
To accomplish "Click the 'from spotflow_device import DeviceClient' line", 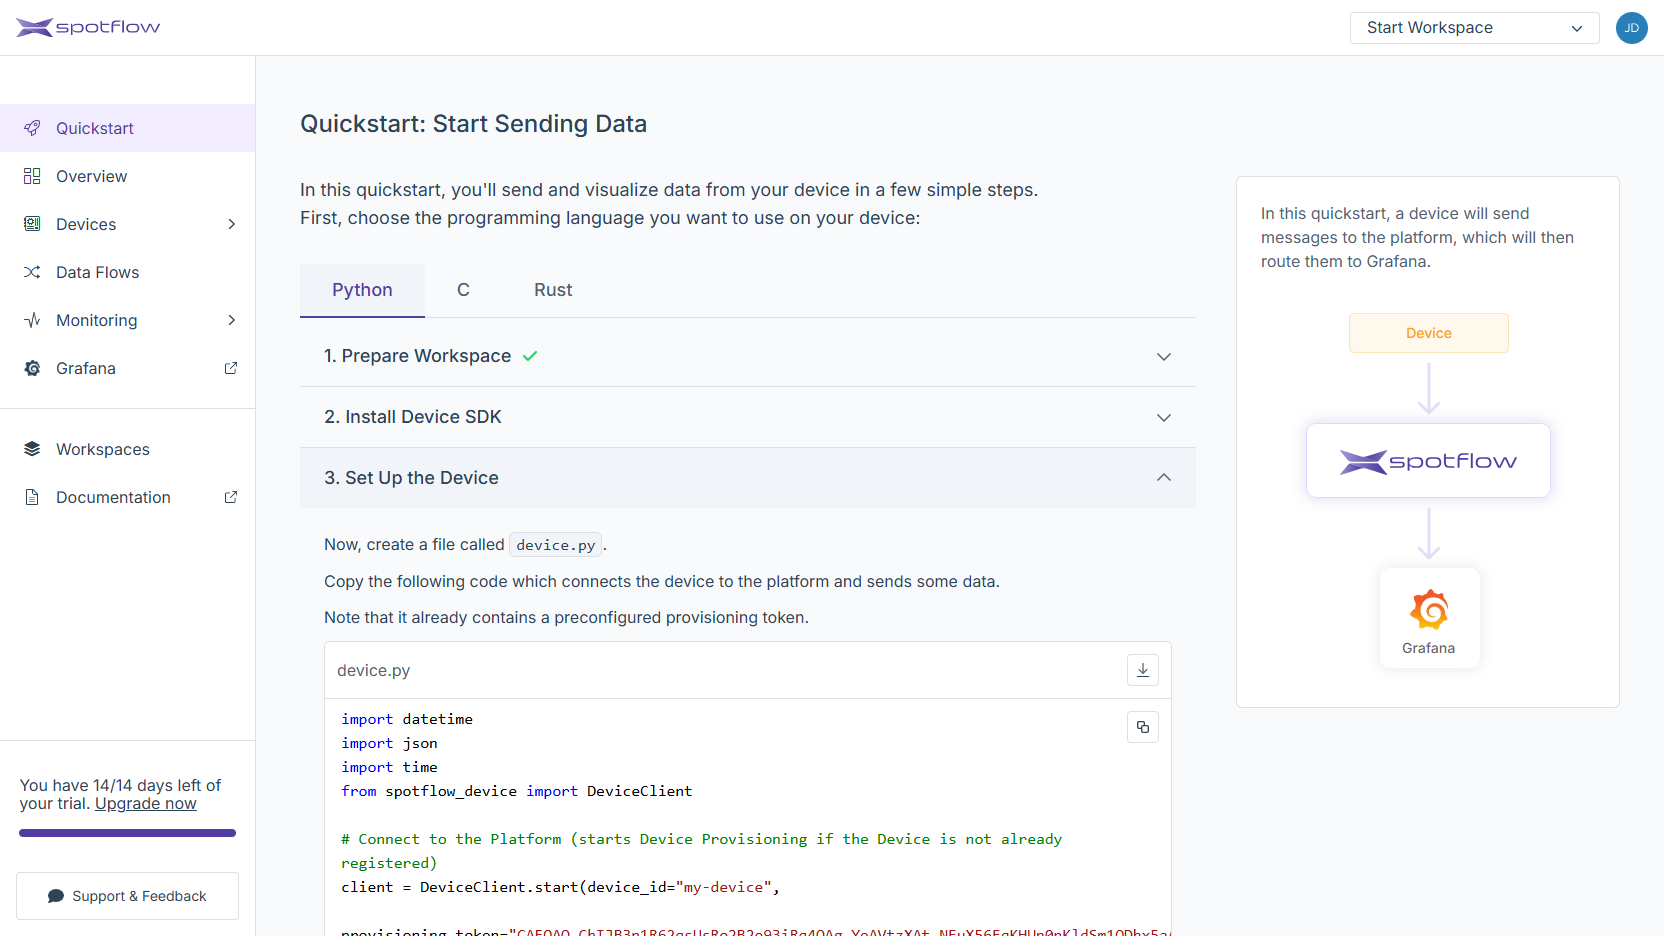I will [x=517, y=791].
